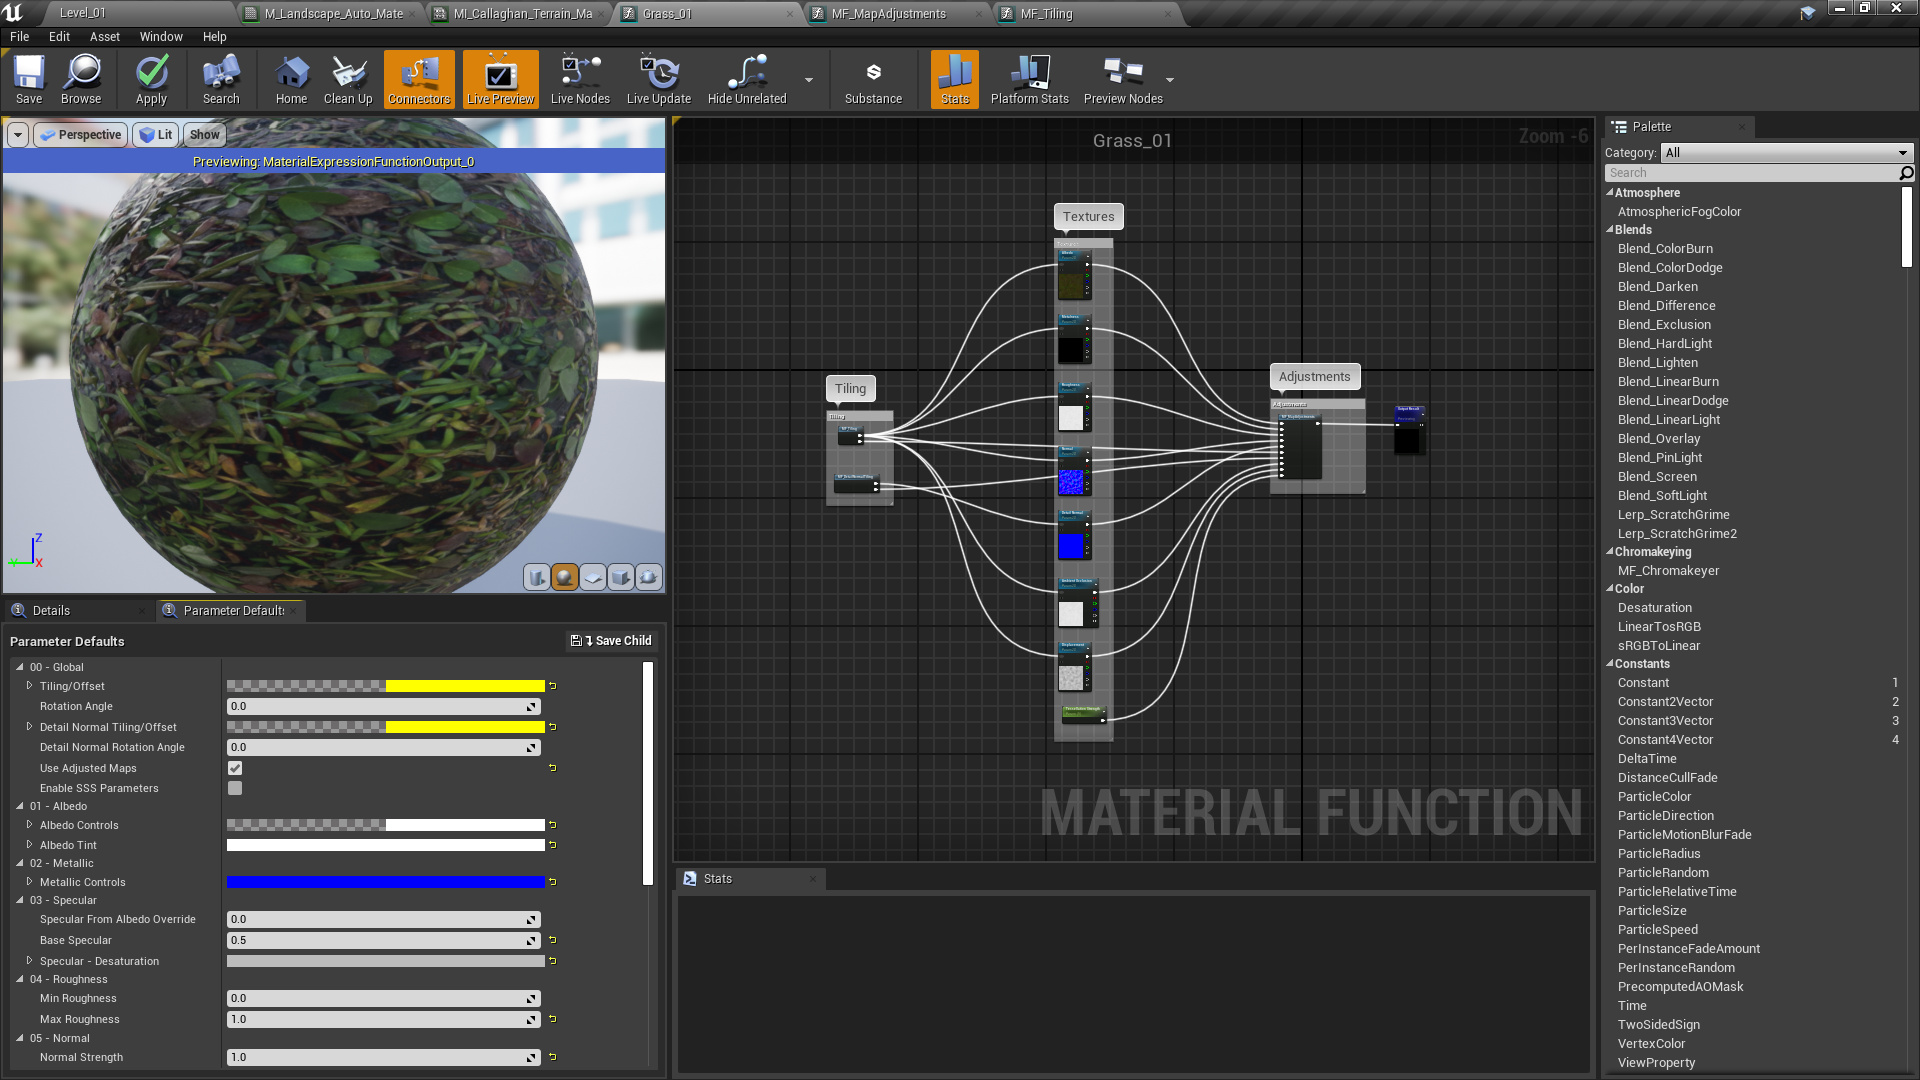Toggle the Live Preview button off
Viewport: 1920px width, 1080px height.
click(x=500, y=79)
